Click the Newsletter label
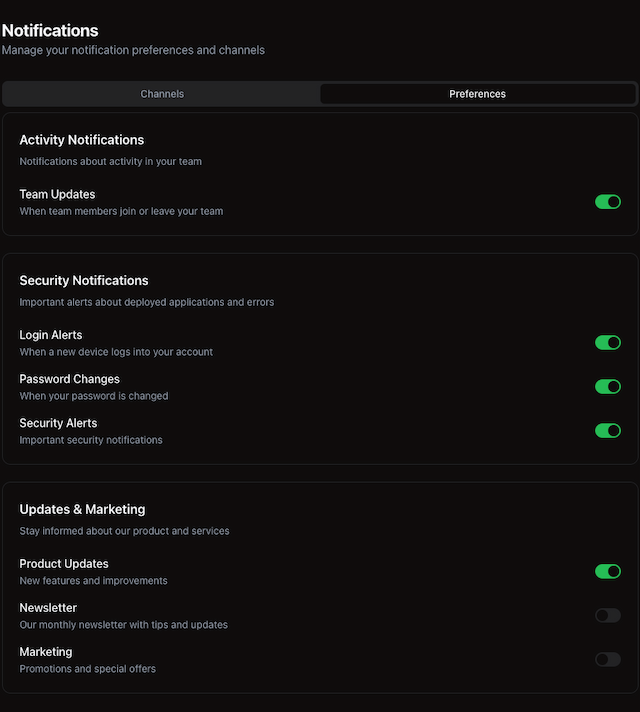This screenshot has height=712, width=640. [48, 608]
